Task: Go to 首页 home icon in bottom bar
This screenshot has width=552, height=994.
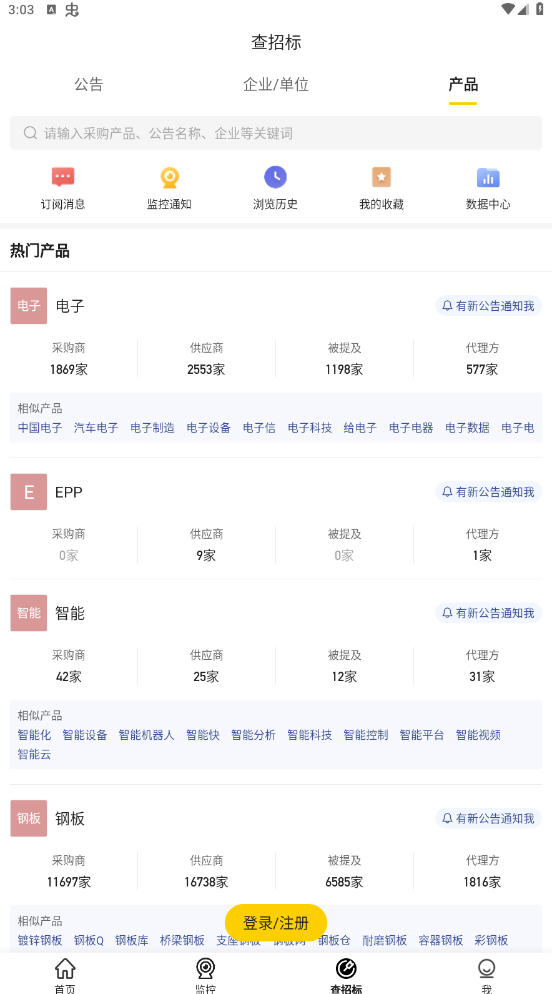Action: point(65,969)
